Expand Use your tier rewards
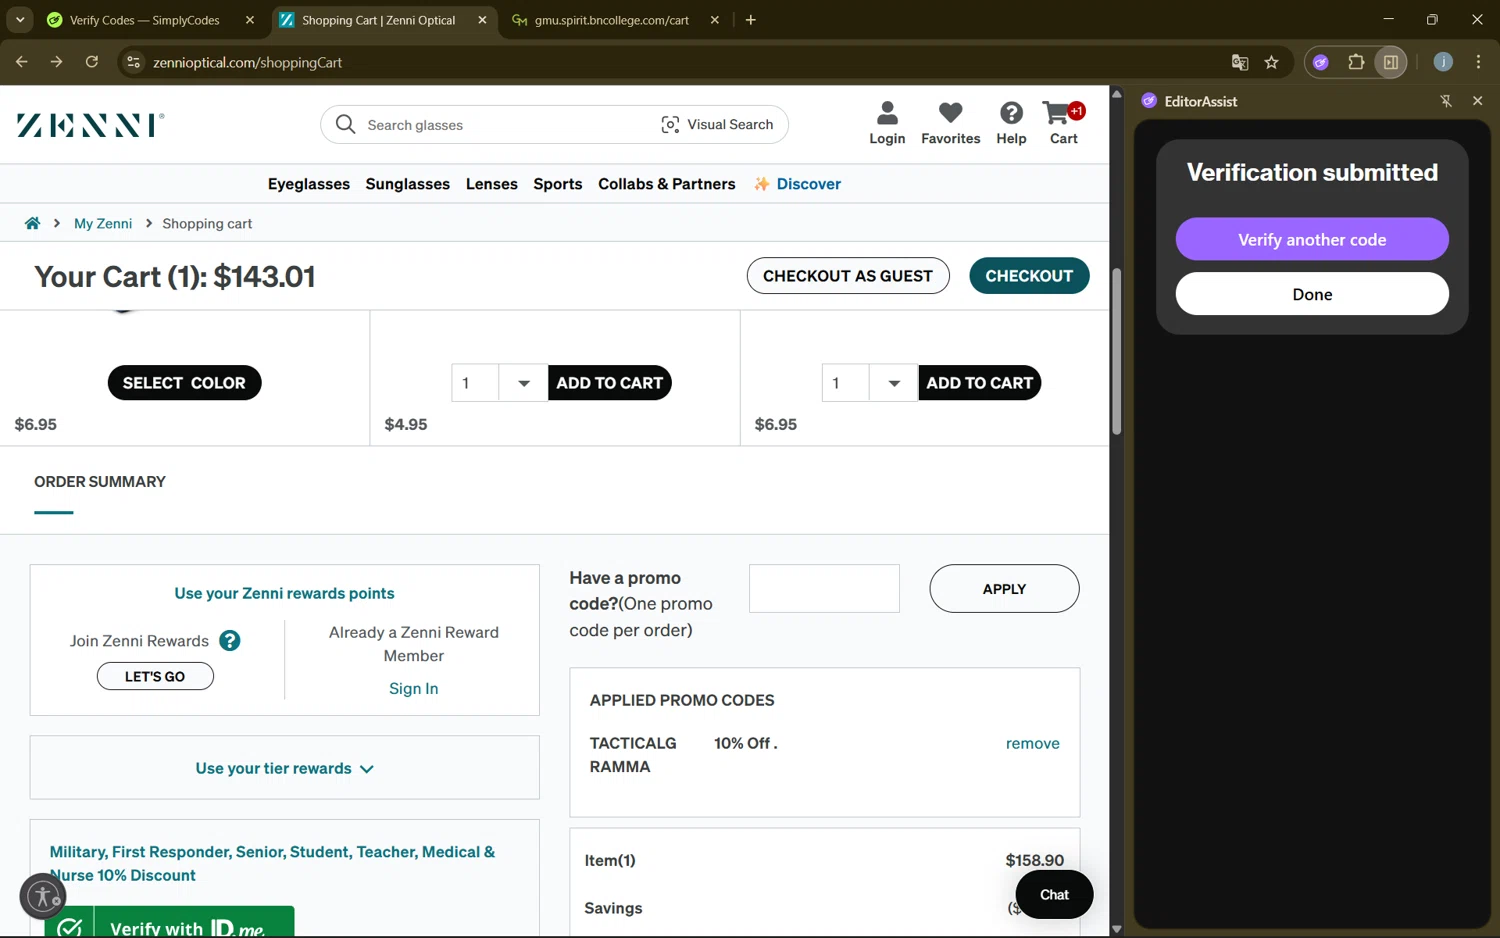Screen dimensions: 1500x938 284,768
